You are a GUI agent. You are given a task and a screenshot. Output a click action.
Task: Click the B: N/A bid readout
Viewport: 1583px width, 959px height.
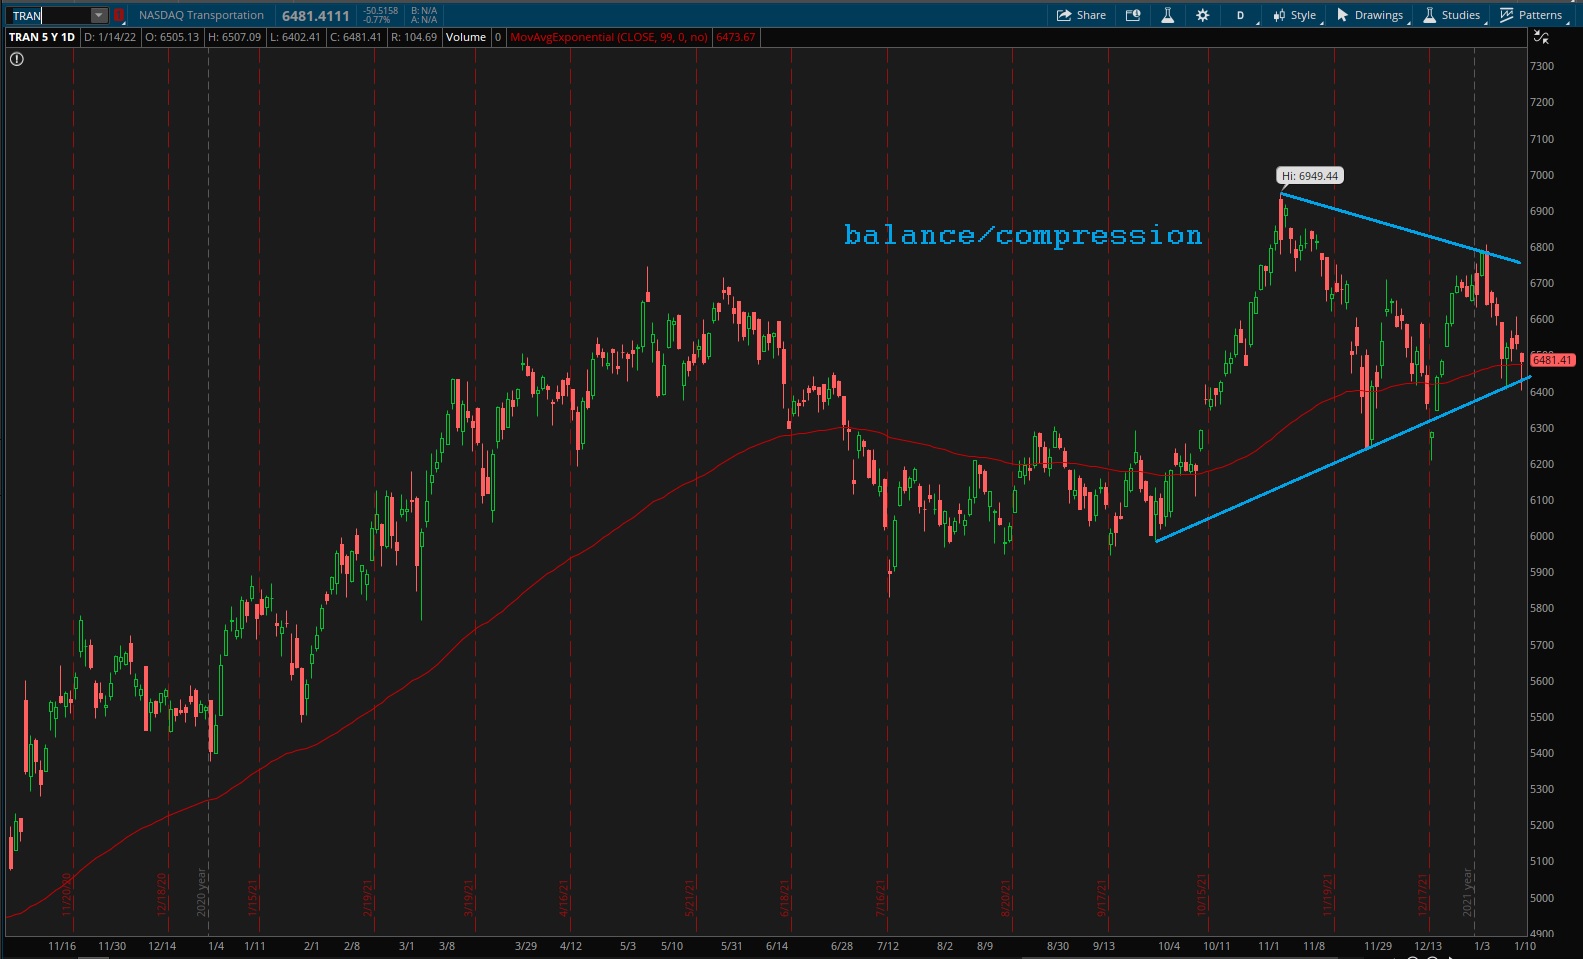coord(424,11)
